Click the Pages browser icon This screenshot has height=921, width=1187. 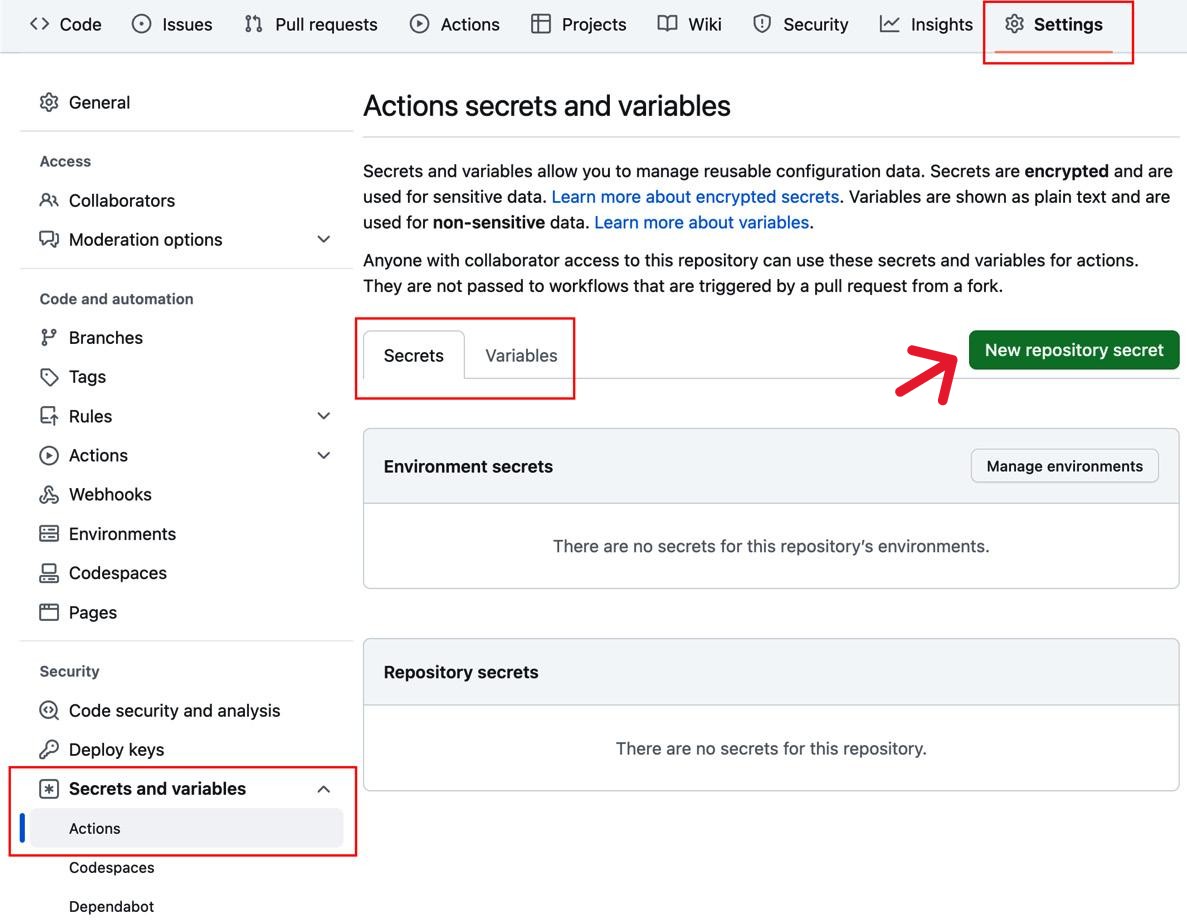coord(49,612)
